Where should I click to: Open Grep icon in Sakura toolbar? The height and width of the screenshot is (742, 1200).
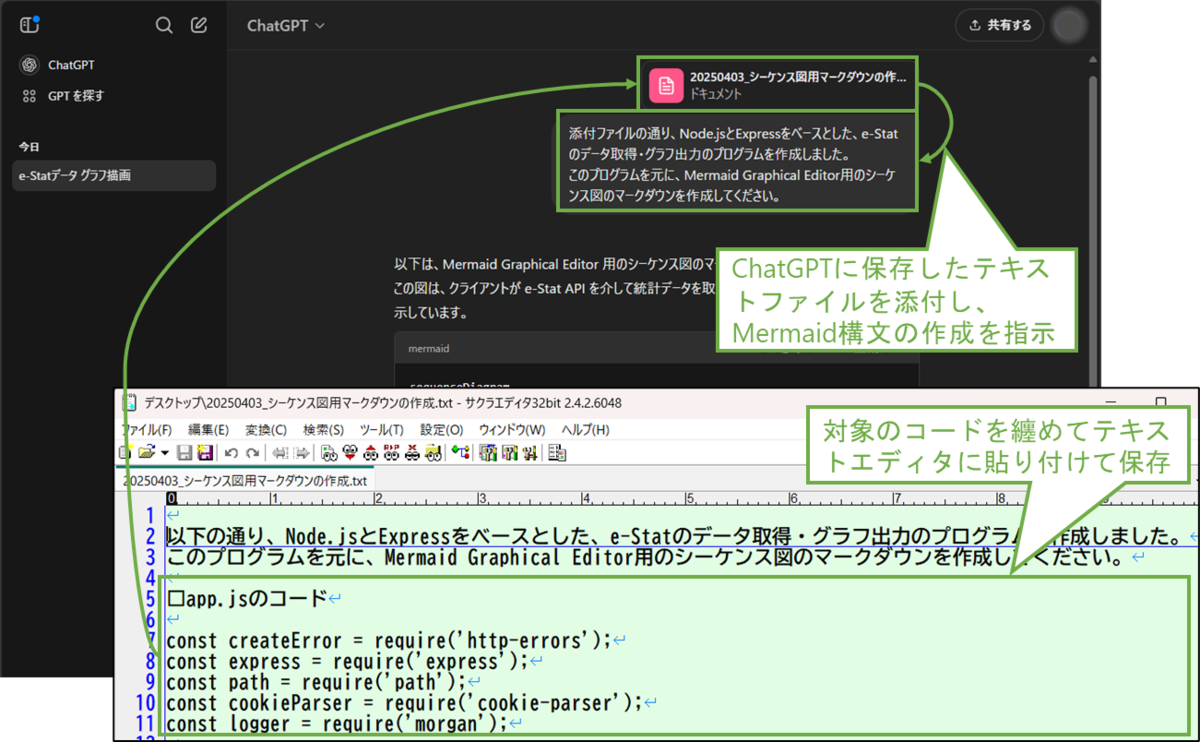432,453
